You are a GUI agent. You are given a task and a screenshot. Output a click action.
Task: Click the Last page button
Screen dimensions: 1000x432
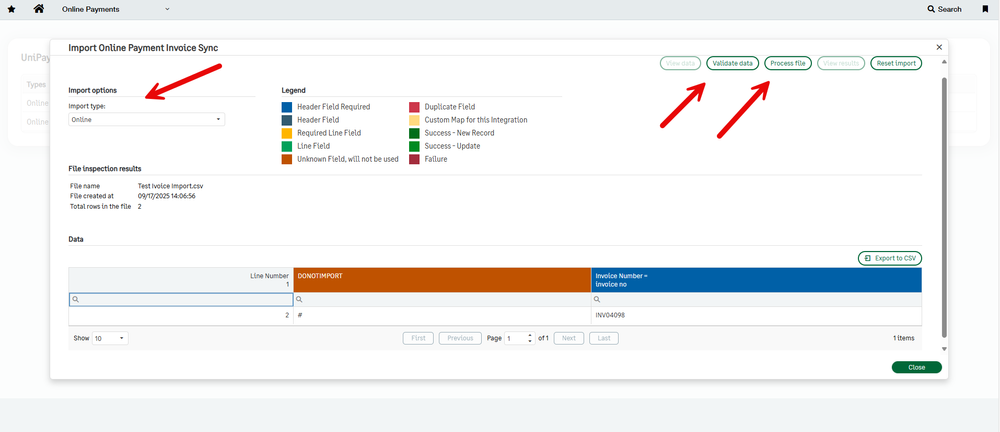(x=604, y=338)
